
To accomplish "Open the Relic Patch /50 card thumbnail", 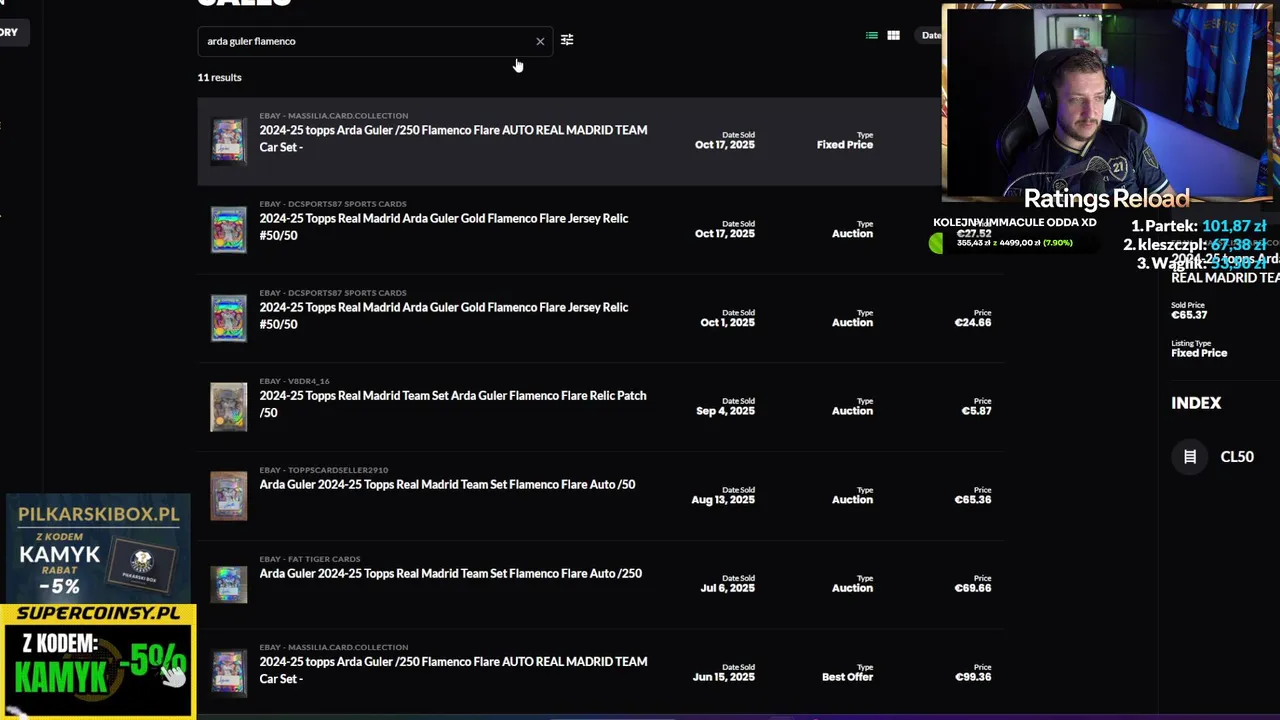I will pyautogui.click(x=228, y=407).
